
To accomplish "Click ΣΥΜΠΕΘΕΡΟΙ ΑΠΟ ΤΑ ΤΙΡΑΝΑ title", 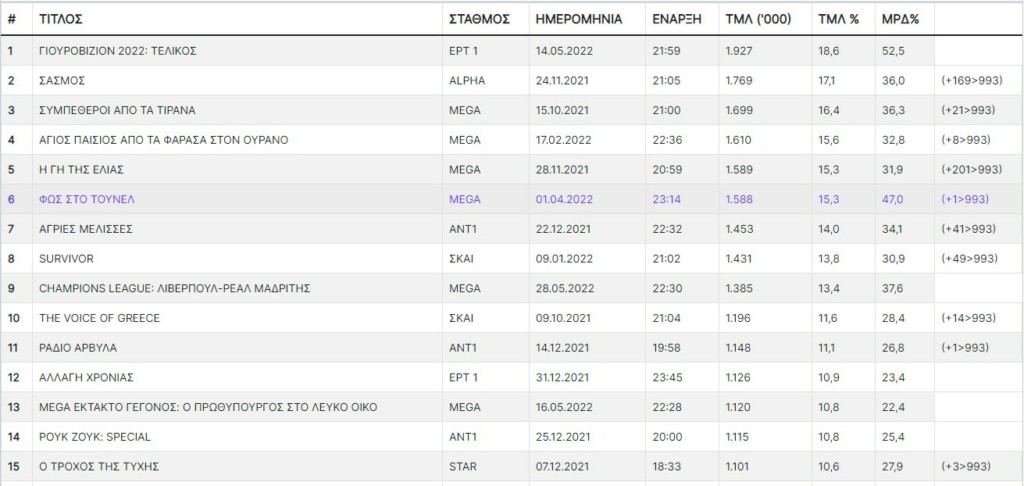I will pyautogui.click(x=117, y=110).
